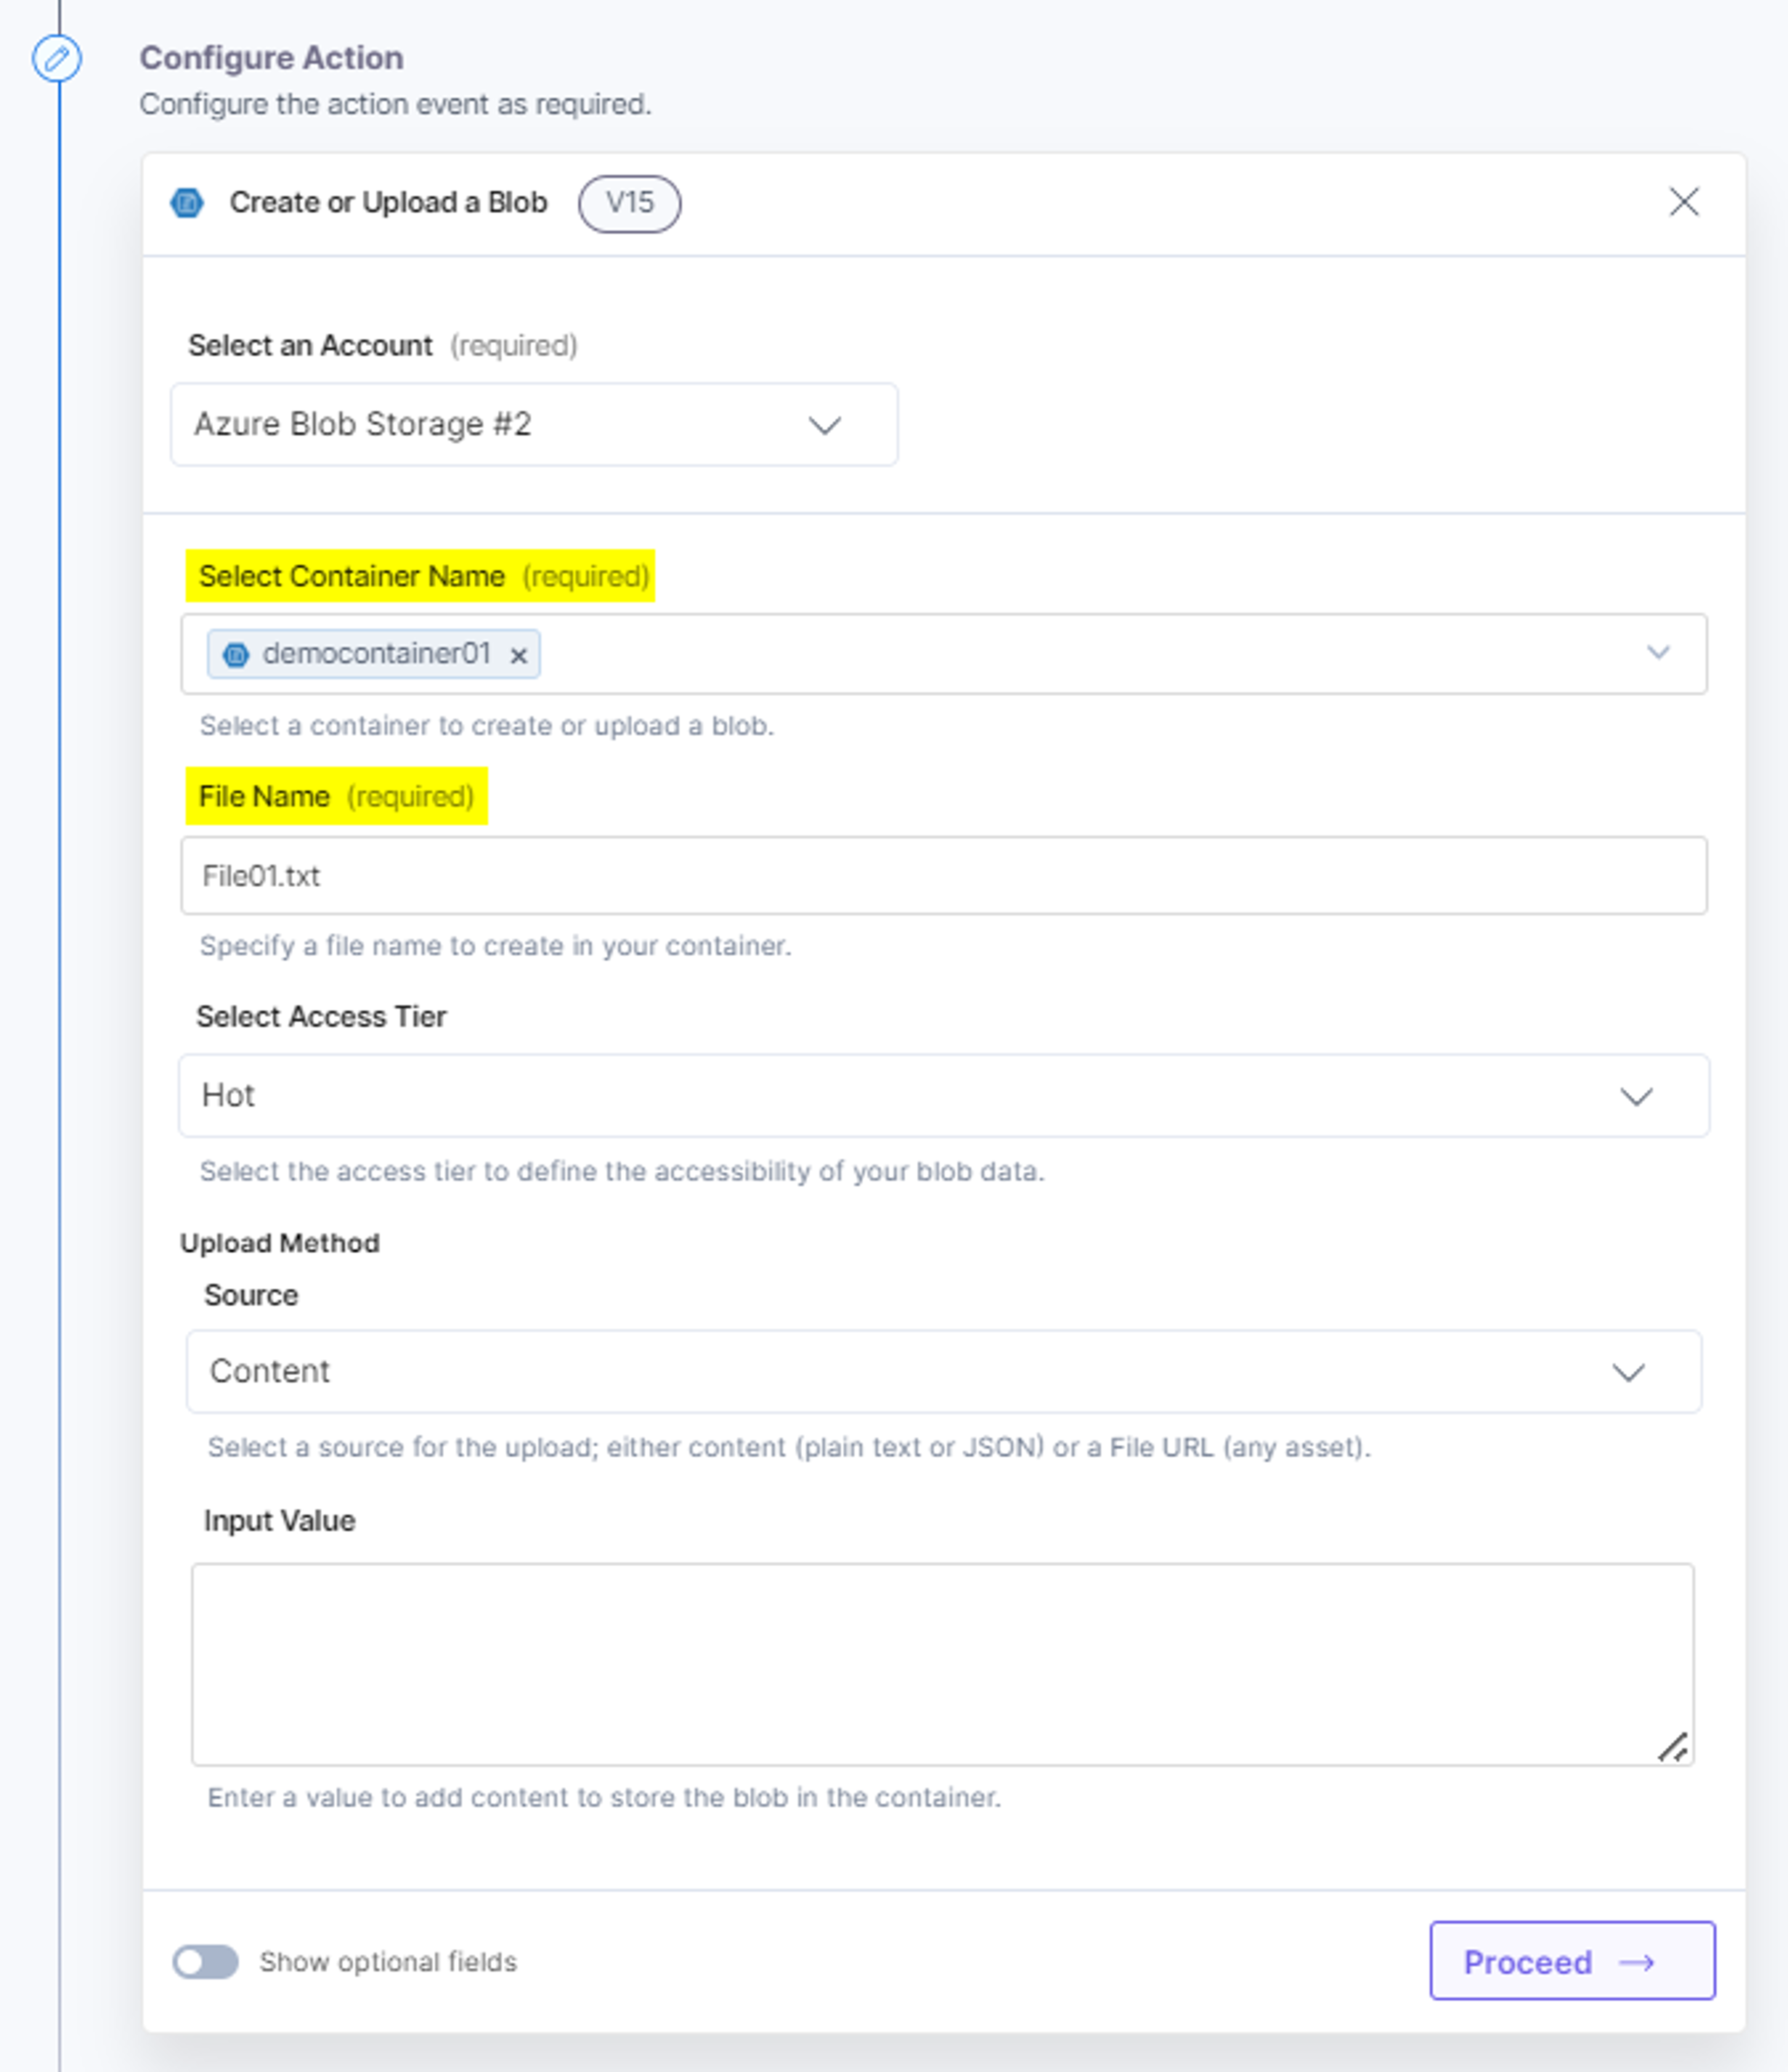Click the 'Upload Method' label
This screenshot has height=2072, width=1788.
pos(280,1243)
